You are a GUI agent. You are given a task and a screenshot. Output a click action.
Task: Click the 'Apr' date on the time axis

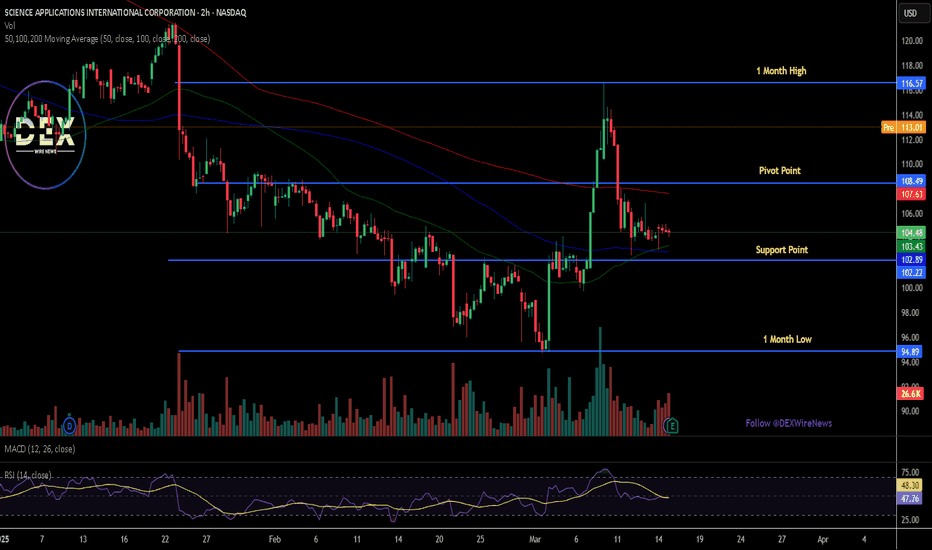(x=823, y=539)
